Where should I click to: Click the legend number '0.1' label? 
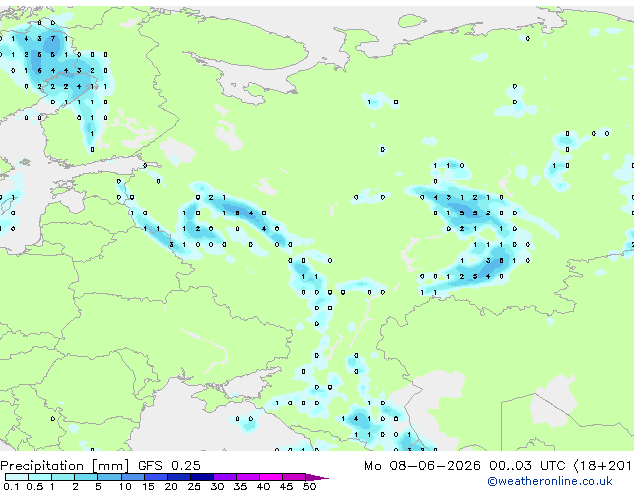(11, 486)
